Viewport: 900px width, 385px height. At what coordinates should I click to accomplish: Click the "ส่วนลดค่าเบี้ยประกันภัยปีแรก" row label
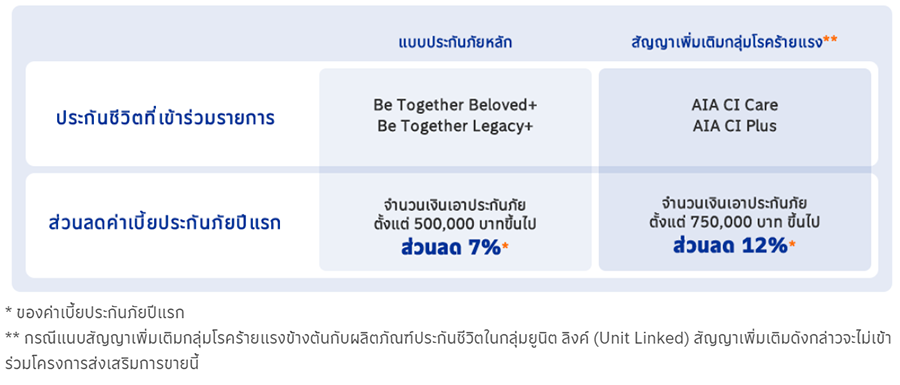coord(165,223)
